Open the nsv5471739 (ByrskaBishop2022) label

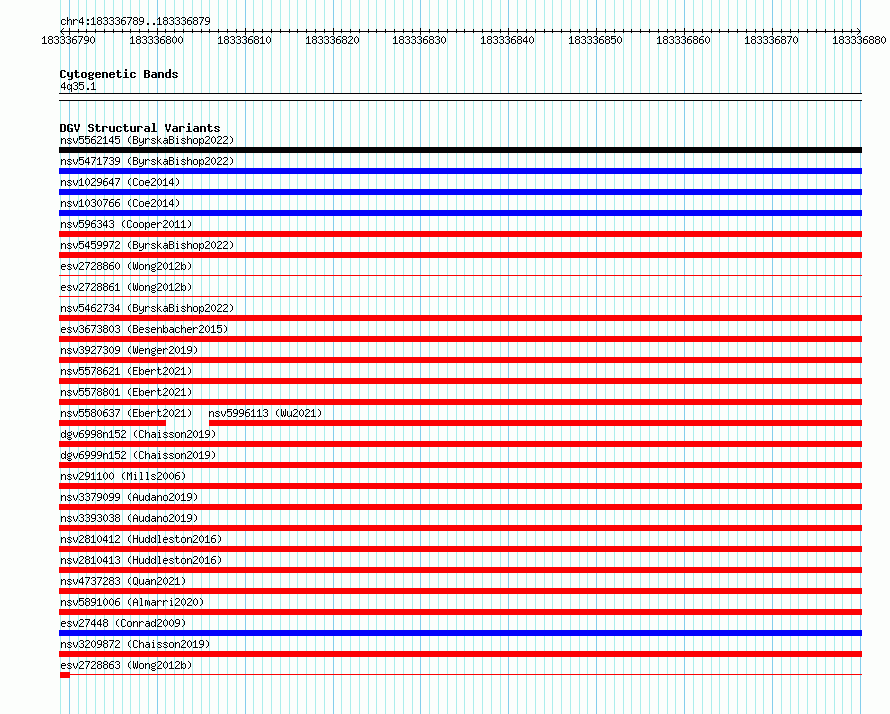[x=147, y=161]
